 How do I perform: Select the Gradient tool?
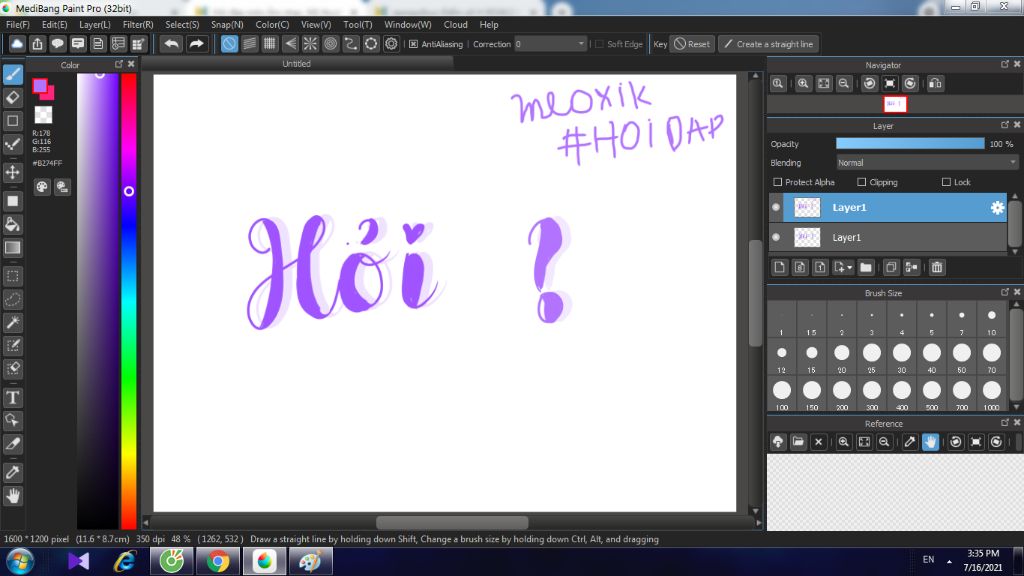pos(12,248)
